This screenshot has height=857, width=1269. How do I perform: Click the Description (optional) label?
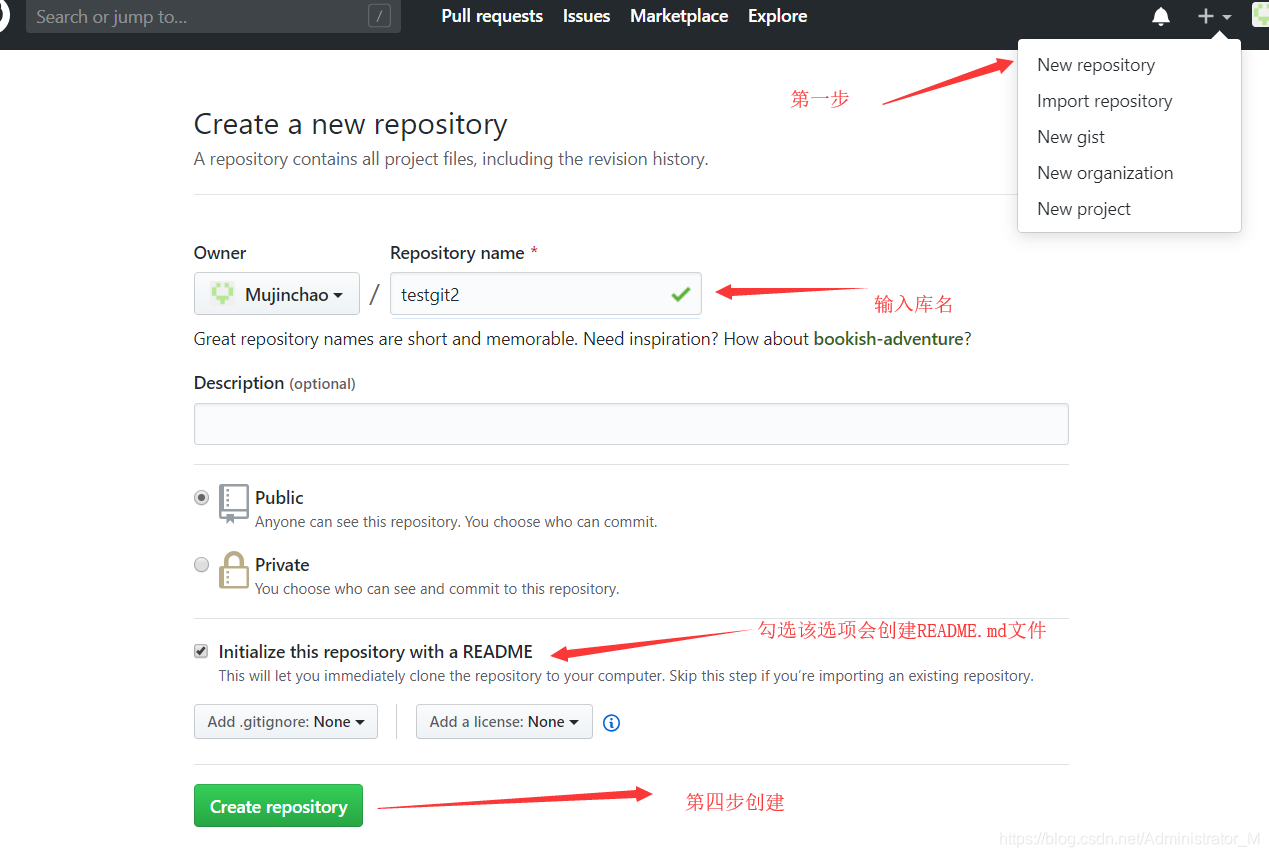point(275,383)
